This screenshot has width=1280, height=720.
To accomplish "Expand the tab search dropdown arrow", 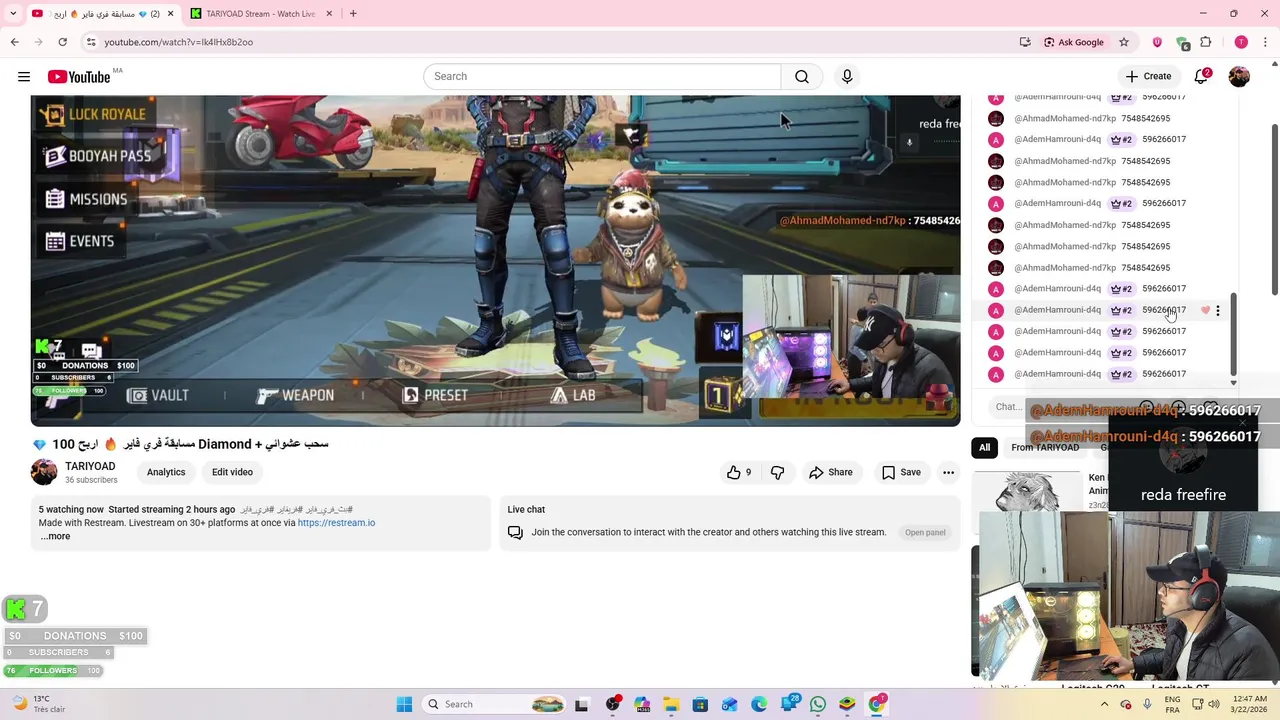I will 13,14.
